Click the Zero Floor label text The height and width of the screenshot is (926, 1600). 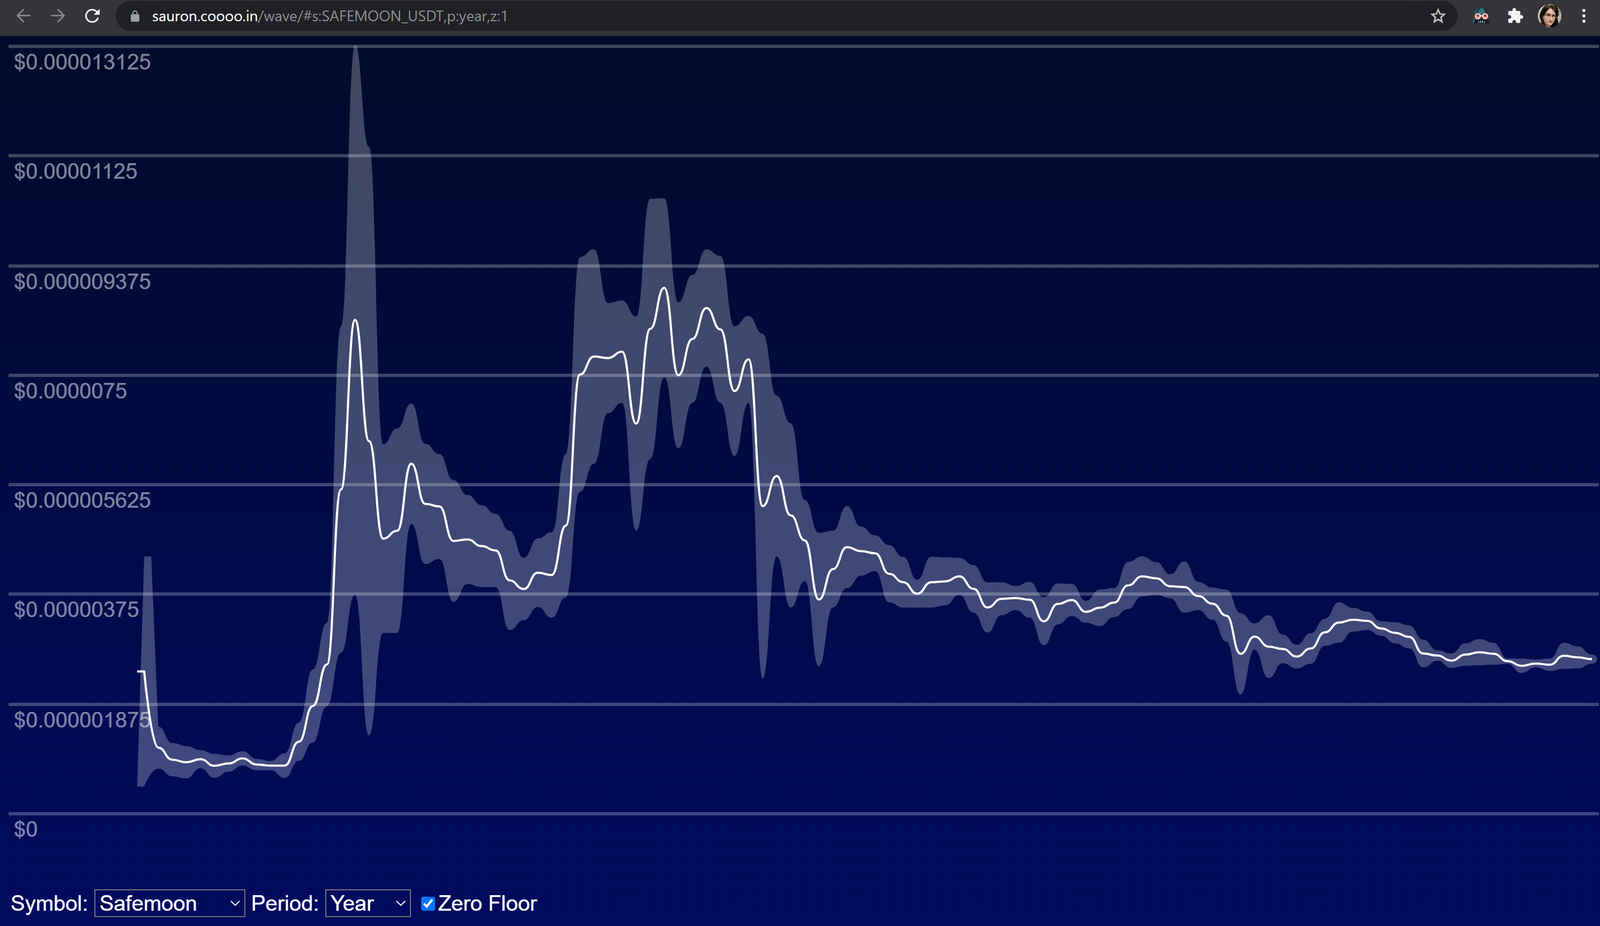click(x=487, y=903)
